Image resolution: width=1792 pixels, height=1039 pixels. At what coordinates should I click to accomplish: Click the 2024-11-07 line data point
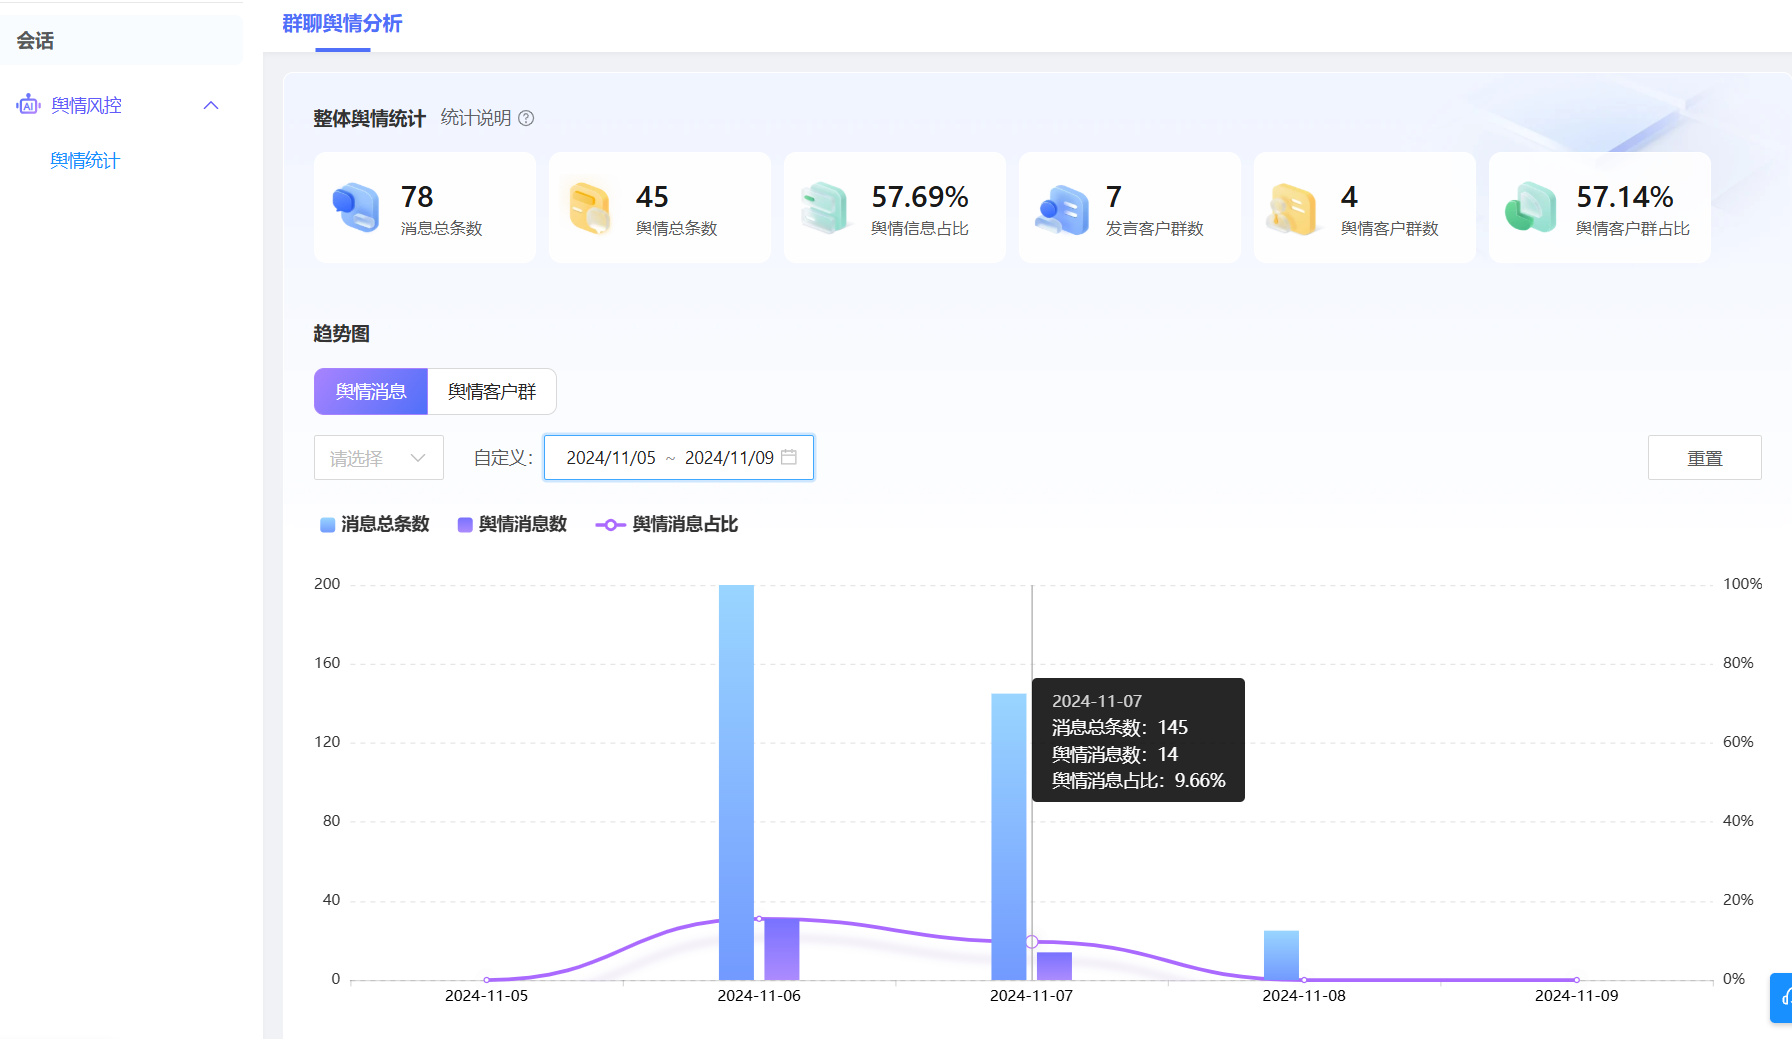pyautogui.click(x=1032, y=942)
